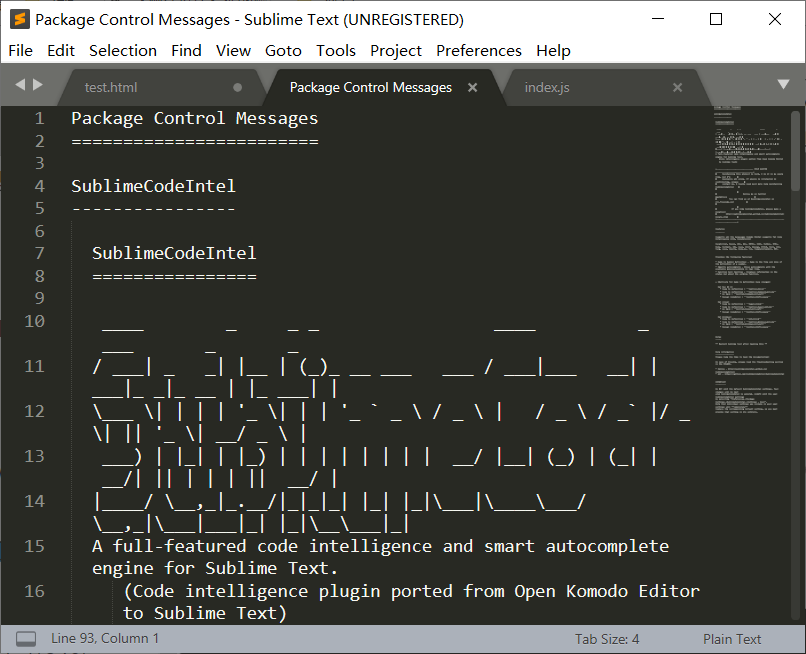
Task: Click line number 1 in gutter
Action: click(x=40, y=119)
